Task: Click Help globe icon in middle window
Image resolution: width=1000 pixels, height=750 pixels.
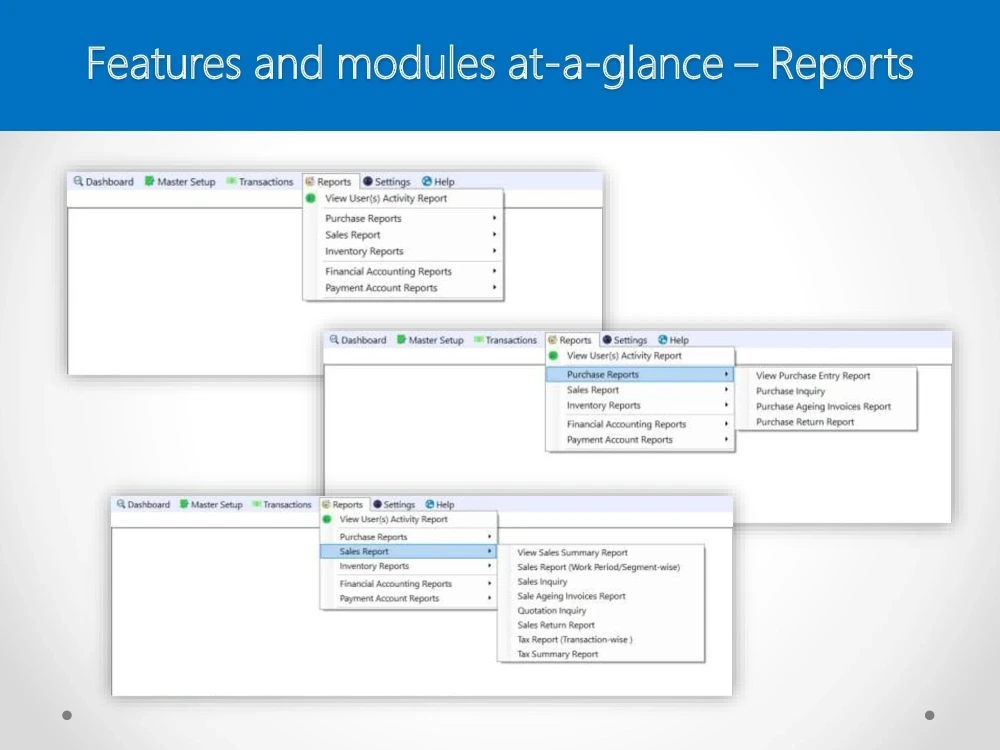Action: click(663, 340)
